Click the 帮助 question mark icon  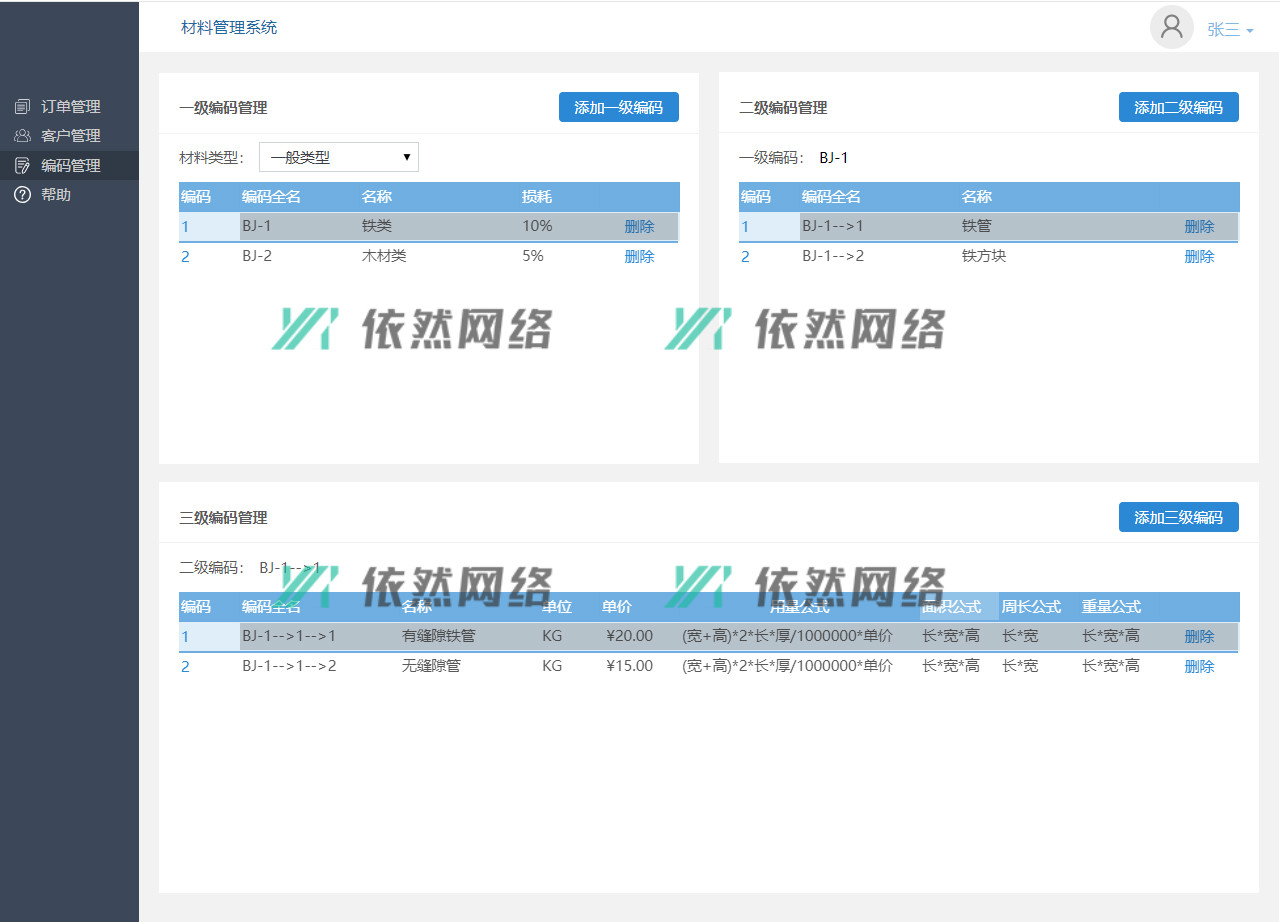[22, 195]
